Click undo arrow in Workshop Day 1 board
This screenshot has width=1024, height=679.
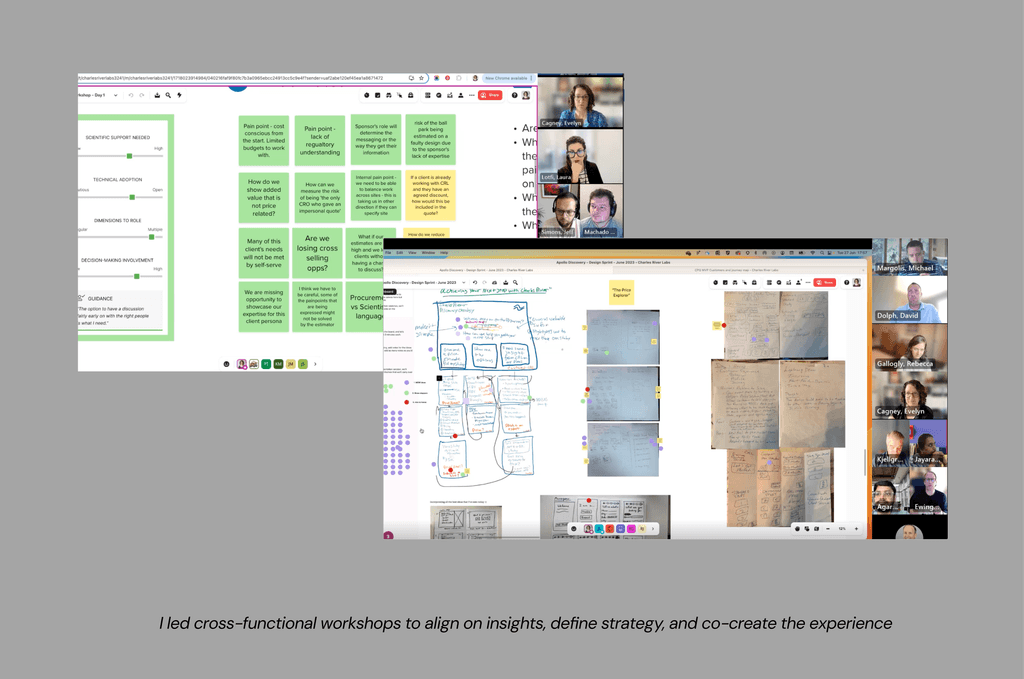[x=131, y=95]
